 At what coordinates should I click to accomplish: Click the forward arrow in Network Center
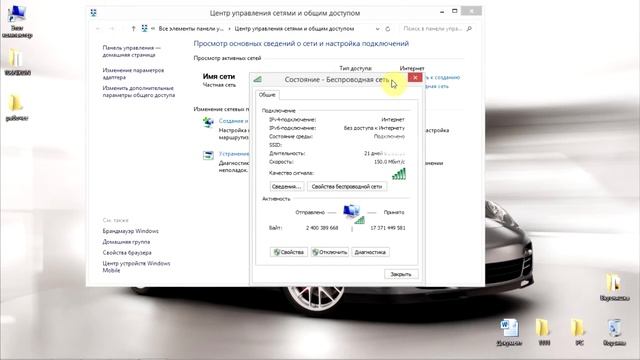(x=111, y=29)
